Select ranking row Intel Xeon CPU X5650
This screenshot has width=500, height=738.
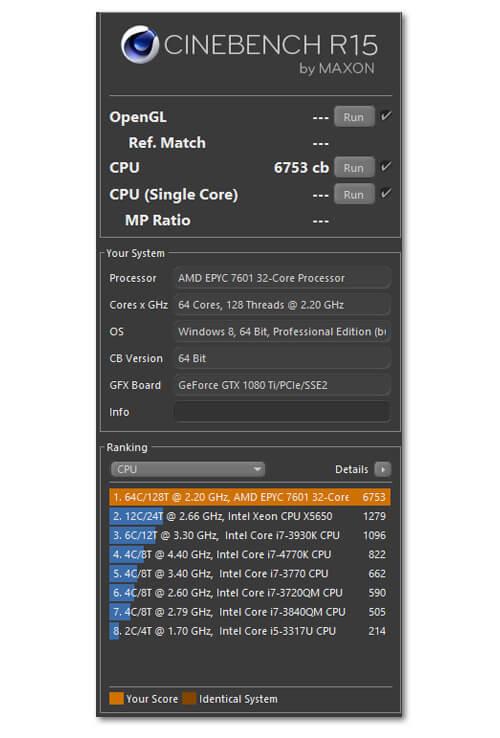coord(250,516)
